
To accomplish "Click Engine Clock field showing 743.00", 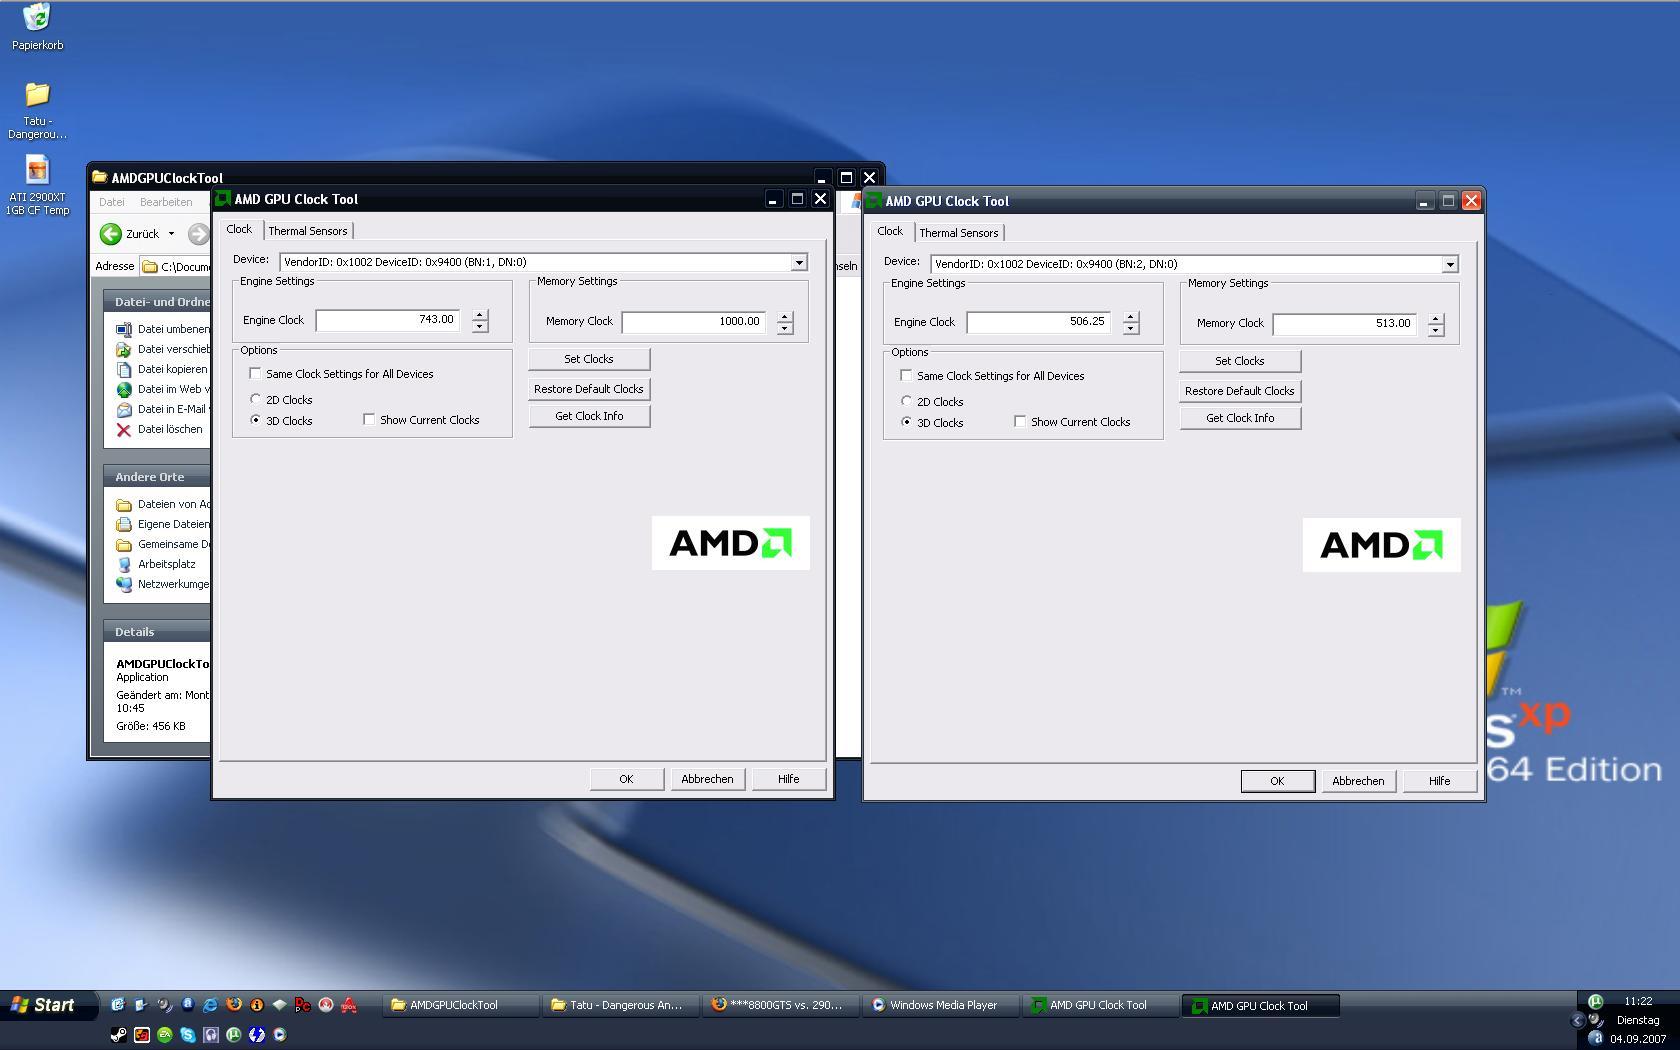I will coord(388,320).
